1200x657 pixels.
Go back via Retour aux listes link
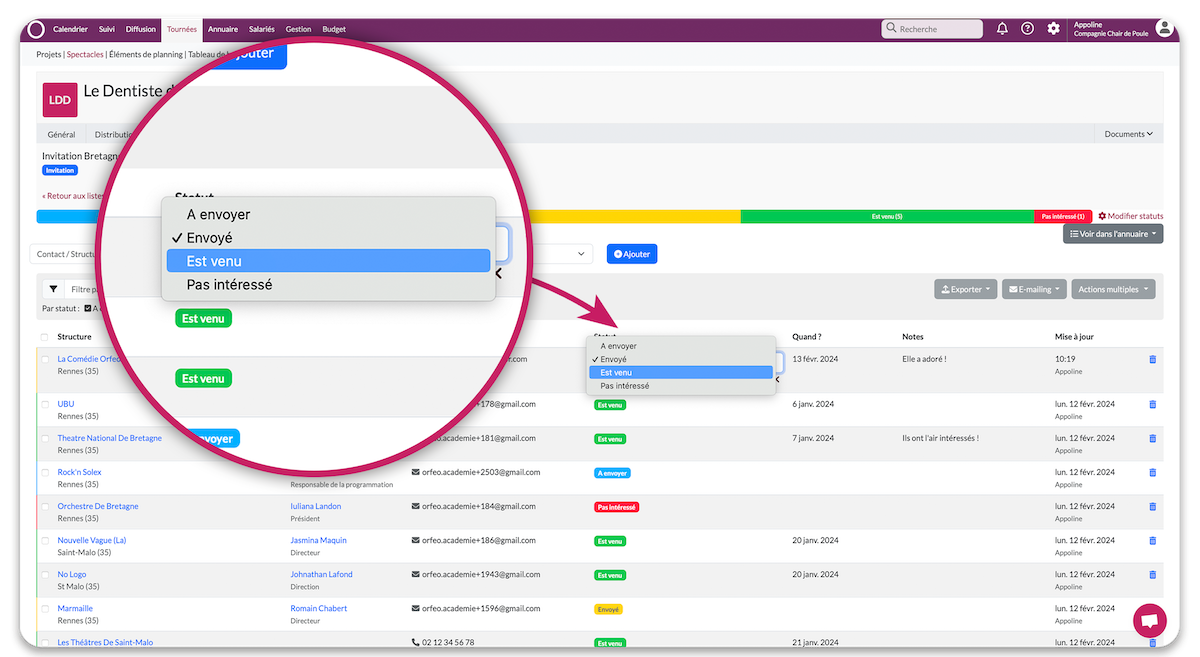click(x=73, y=196)
